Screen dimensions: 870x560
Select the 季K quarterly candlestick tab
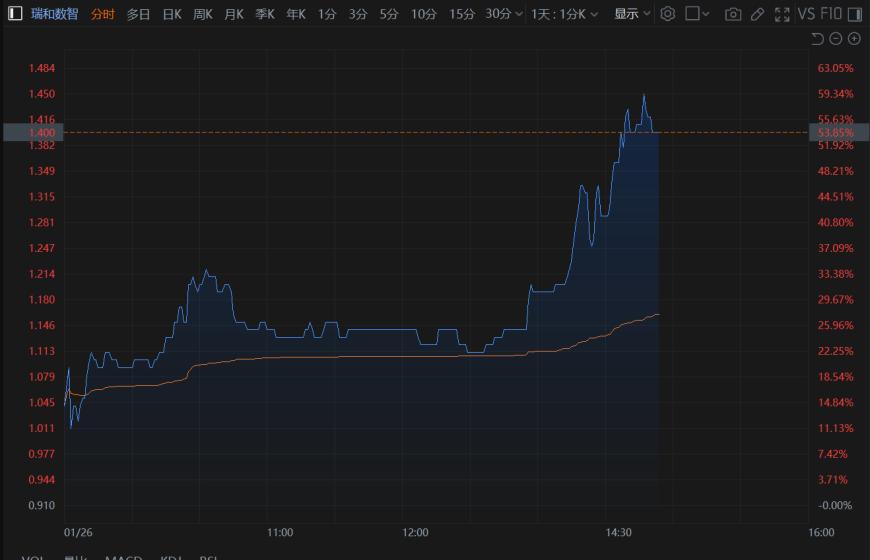(x=265, y=14)
